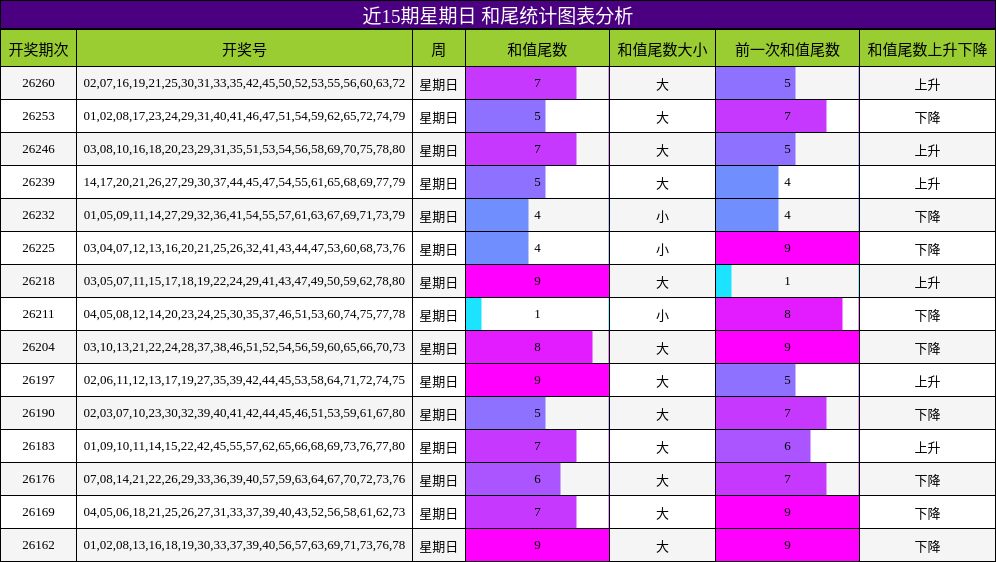The image size is (996, 562).
Task: Click the 和值尾数 bar showing 6 in row 26176
Action: 513,479
